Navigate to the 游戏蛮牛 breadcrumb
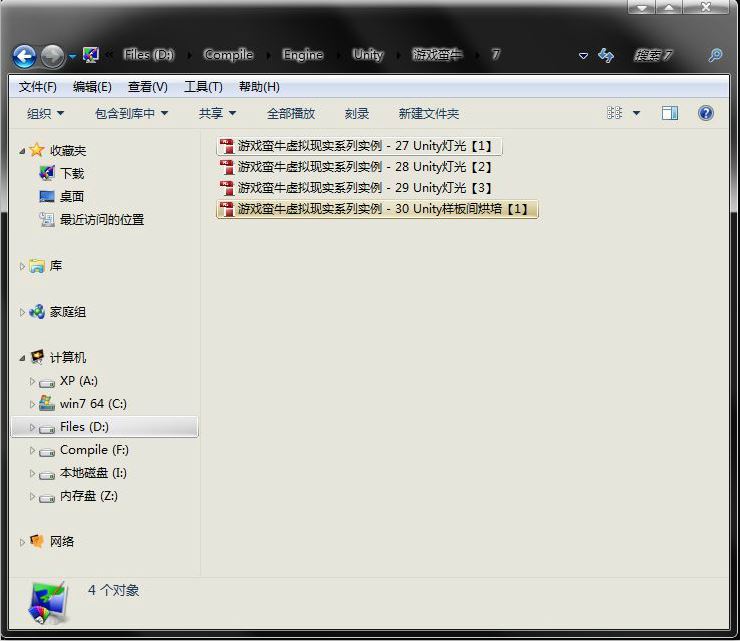The height and width of the screenshot is (641, 740). pyautogui.click(x=437, y=55)
